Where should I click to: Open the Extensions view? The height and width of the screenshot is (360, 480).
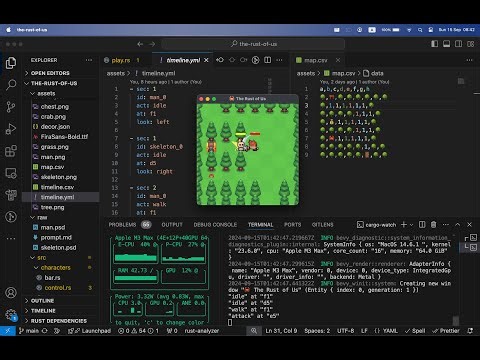tap(11, 151)
